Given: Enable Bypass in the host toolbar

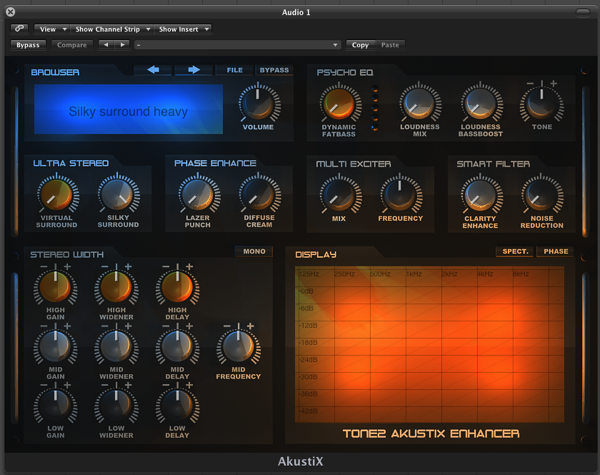Looking at the screenshot, I should tap(28, 45).
